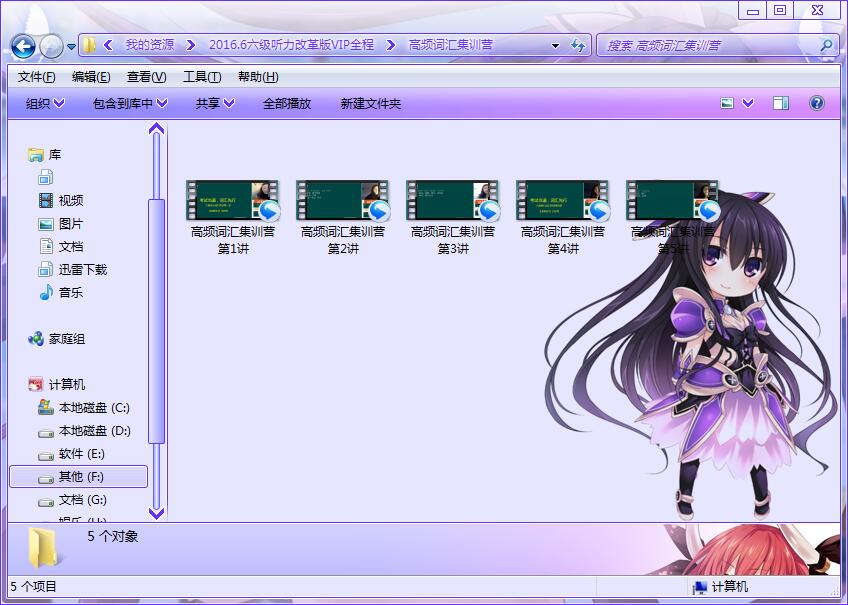
Task: Expand the 包含到库中 dropdown
Action: coord(130,103)
